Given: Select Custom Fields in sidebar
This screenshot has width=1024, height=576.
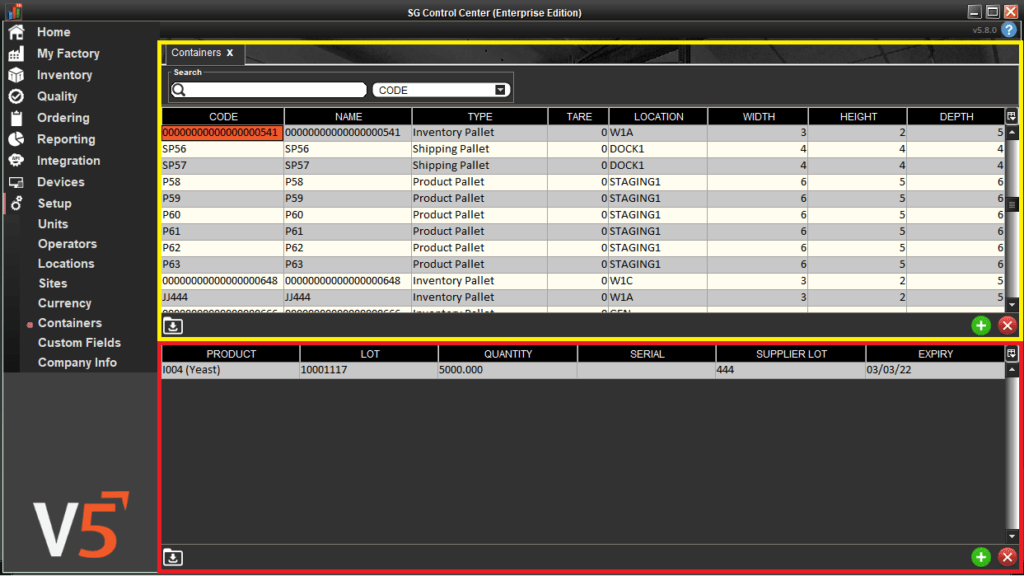Looking at the screenshot, I should pyautogui.click(x=79, y=343).
